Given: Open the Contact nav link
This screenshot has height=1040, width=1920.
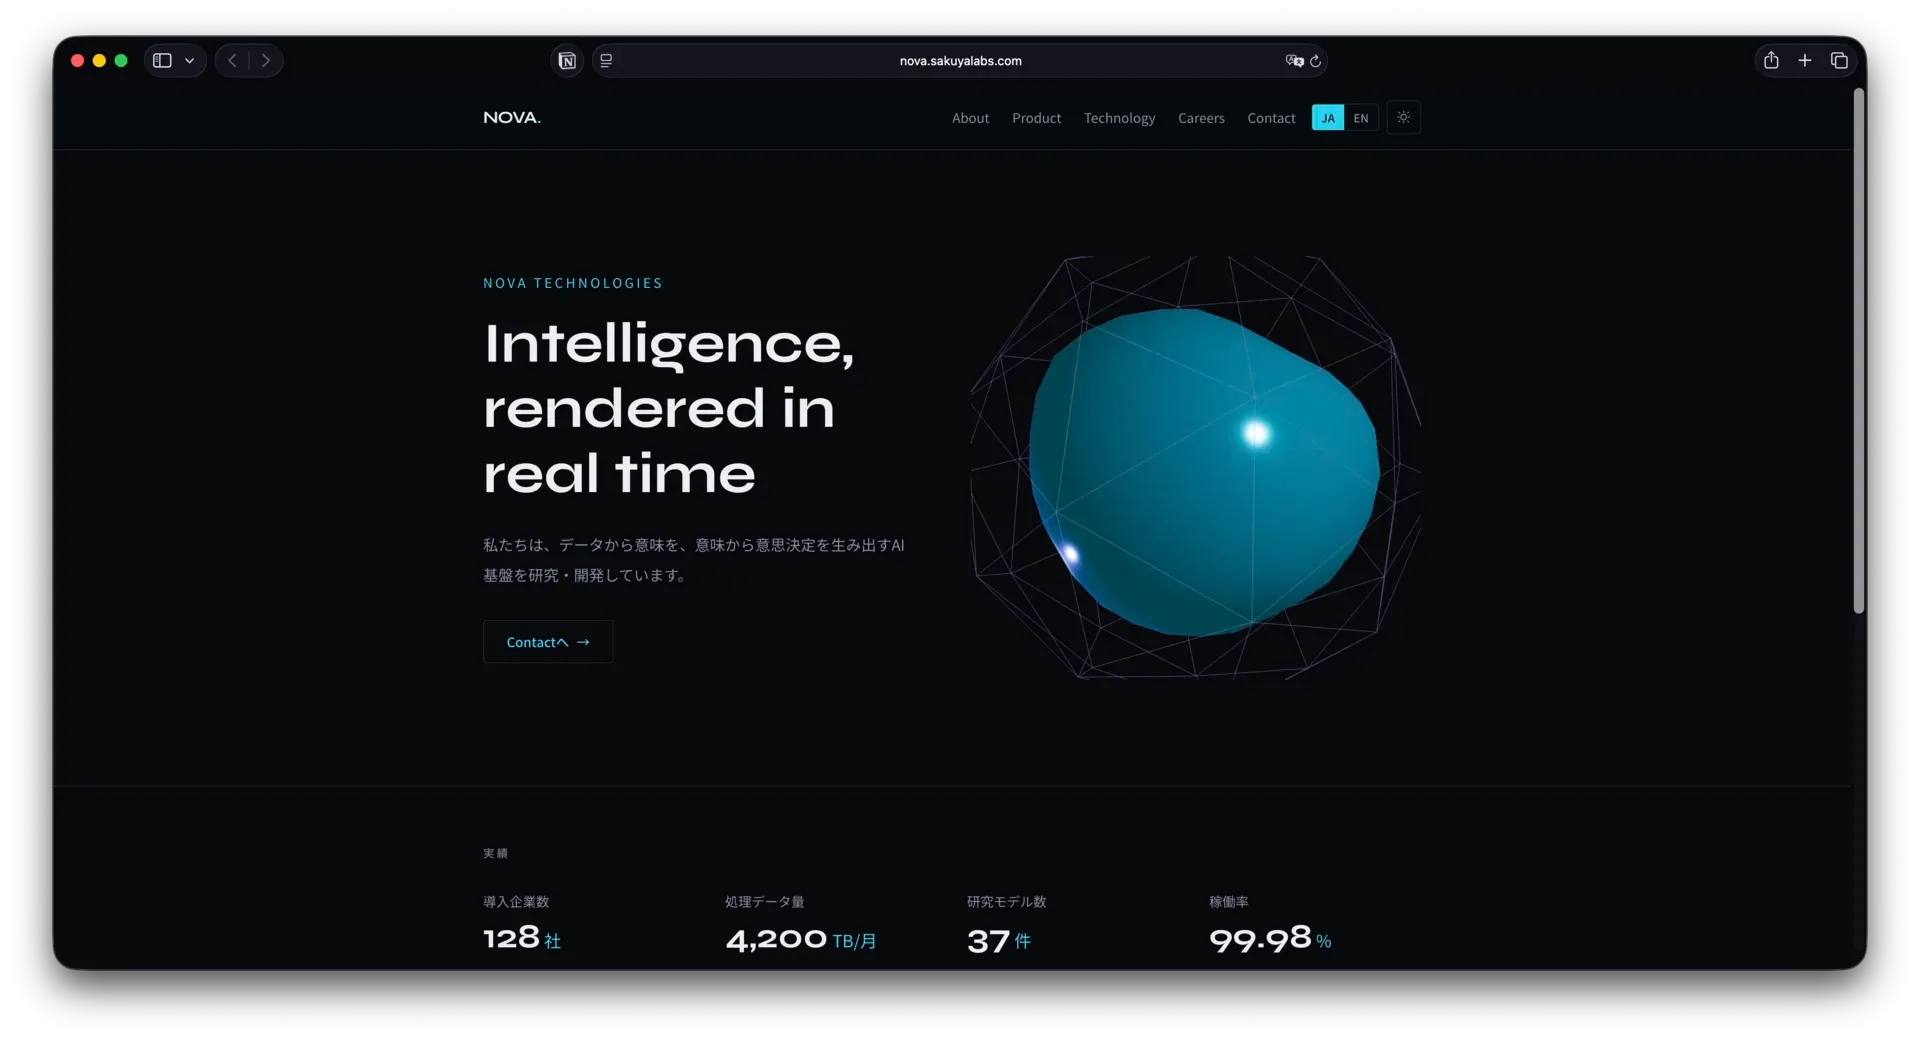Looking at the screenshot, I should (x=1271, y=118).
